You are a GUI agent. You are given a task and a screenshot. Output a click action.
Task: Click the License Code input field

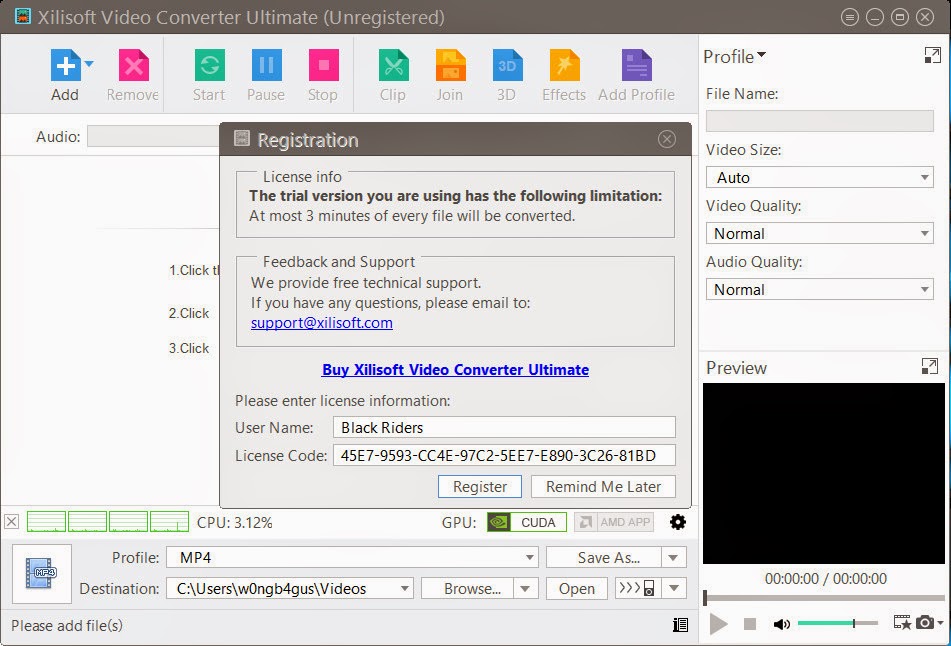pos(504,455)
